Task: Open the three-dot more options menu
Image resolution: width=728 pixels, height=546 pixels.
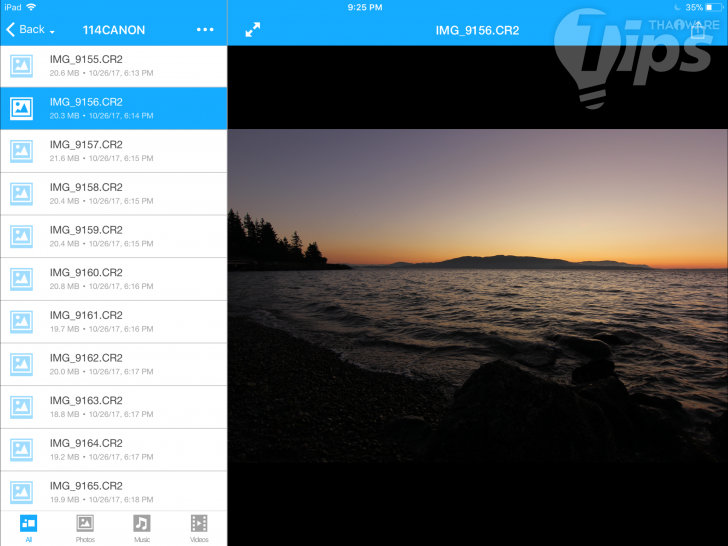Action: click(205, 30)
